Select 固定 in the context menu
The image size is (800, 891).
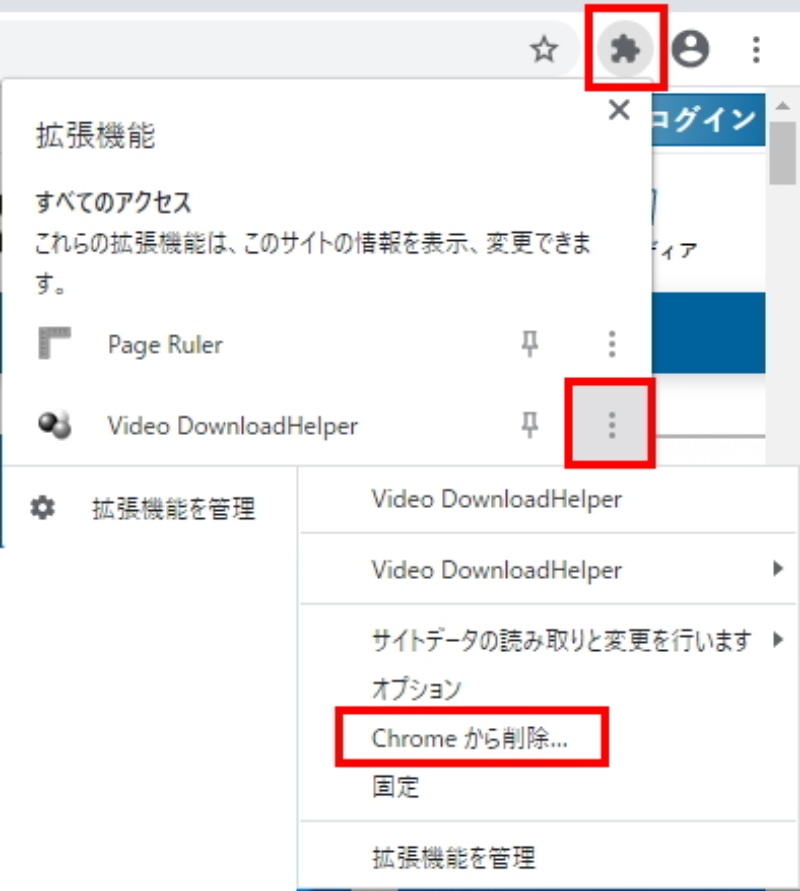point(395,787)
